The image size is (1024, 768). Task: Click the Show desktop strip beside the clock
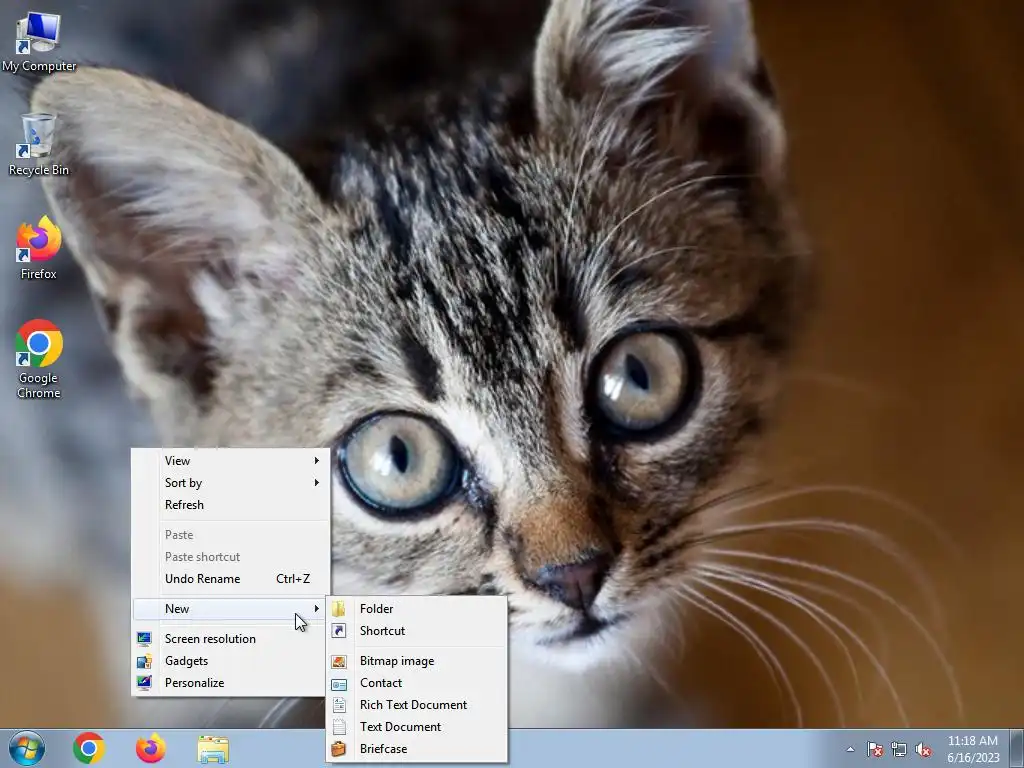click(1017, 748)
